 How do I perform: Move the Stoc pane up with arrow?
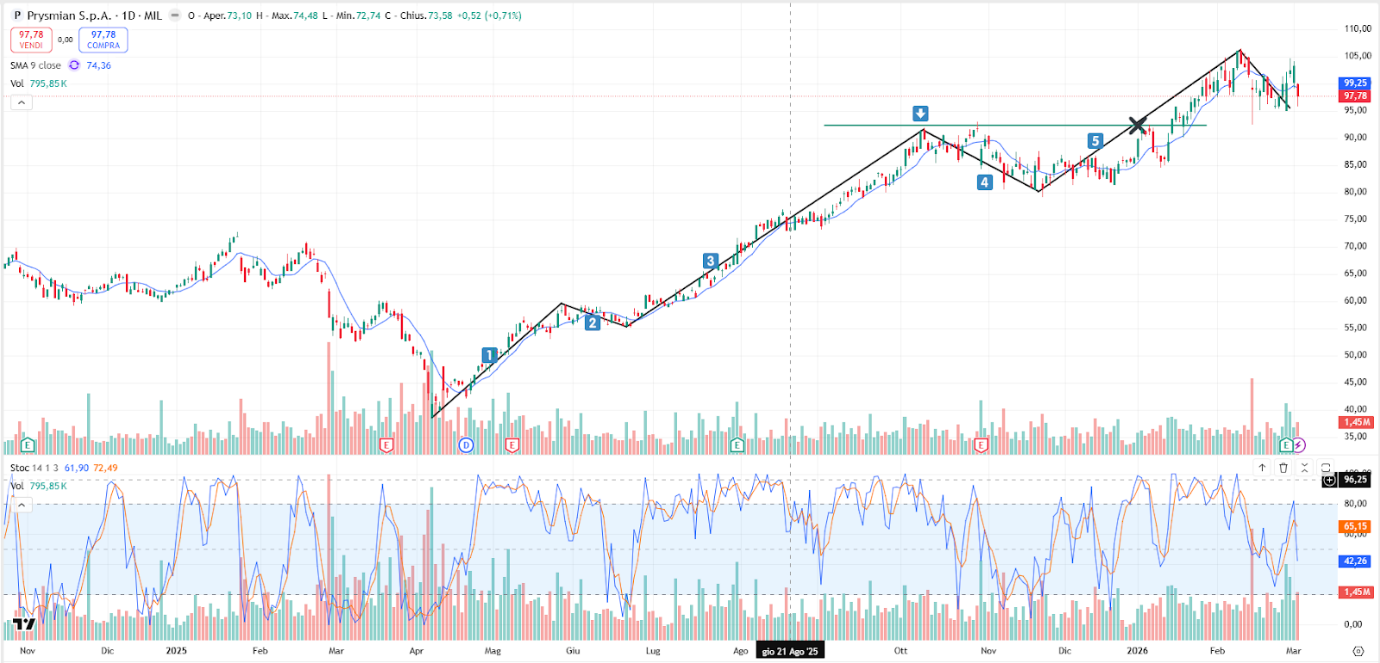(x=1262, y=467)
